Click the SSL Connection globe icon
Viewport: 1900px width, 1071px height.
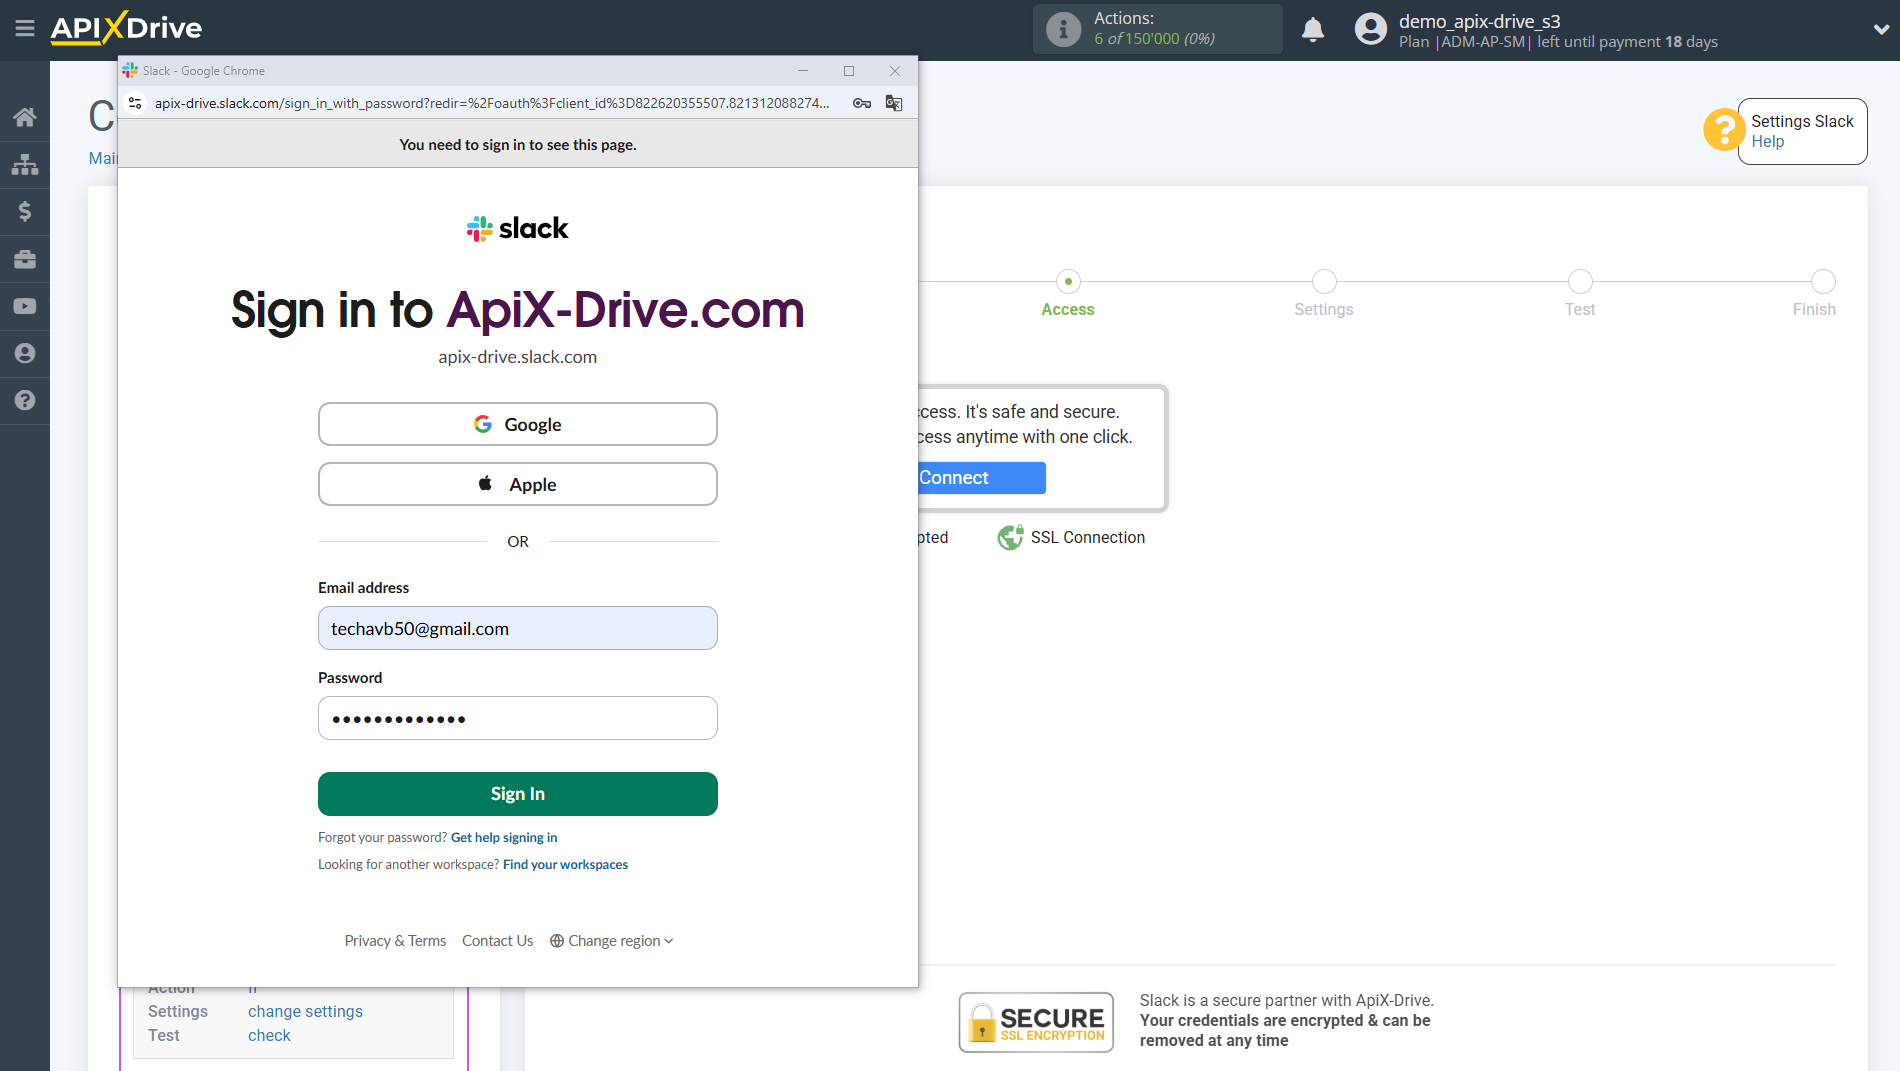coord(1010,537)
